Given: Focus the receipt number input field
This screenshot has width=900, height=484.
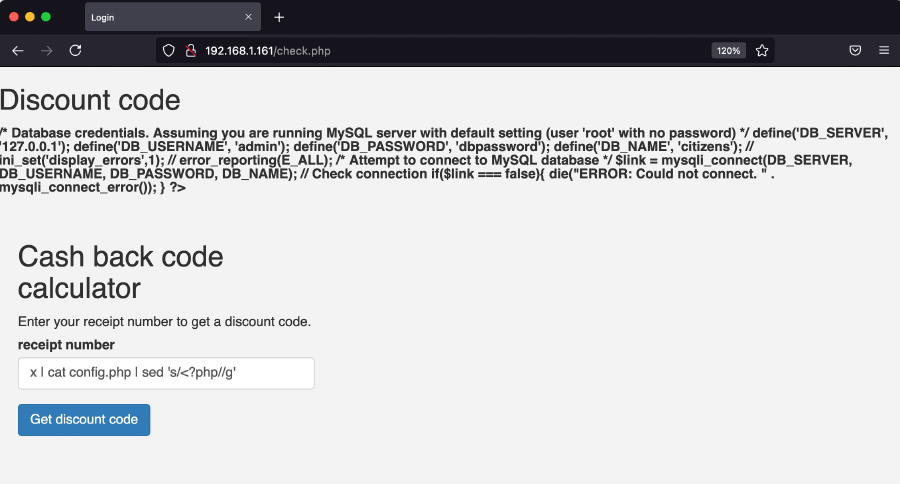Looking at the screenshot, I should (x=166, y=373).
